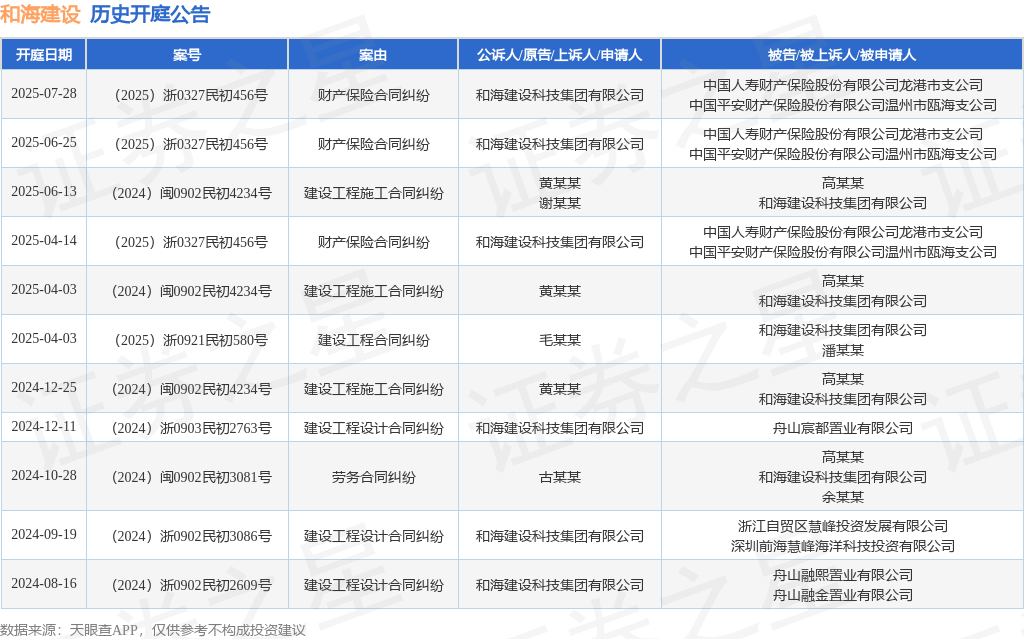Screen dimensions: 1024x639
Task: Click plaintiff 和海建设科技集团有限公司 in the 2024-09-19 row
Action: pyautogui.click(x=560, y=536)
